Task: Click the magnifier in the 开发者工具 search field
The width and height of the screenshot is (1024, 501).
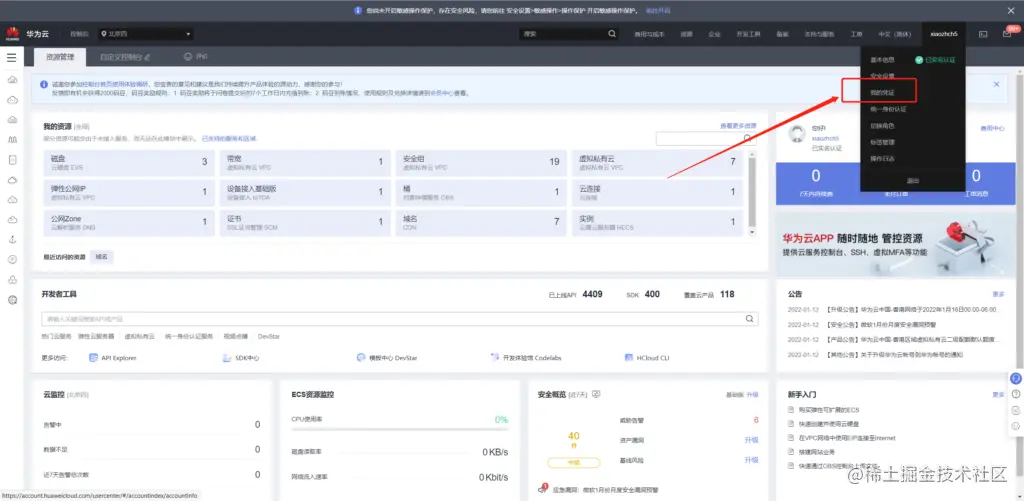Action: coord(750,319)
